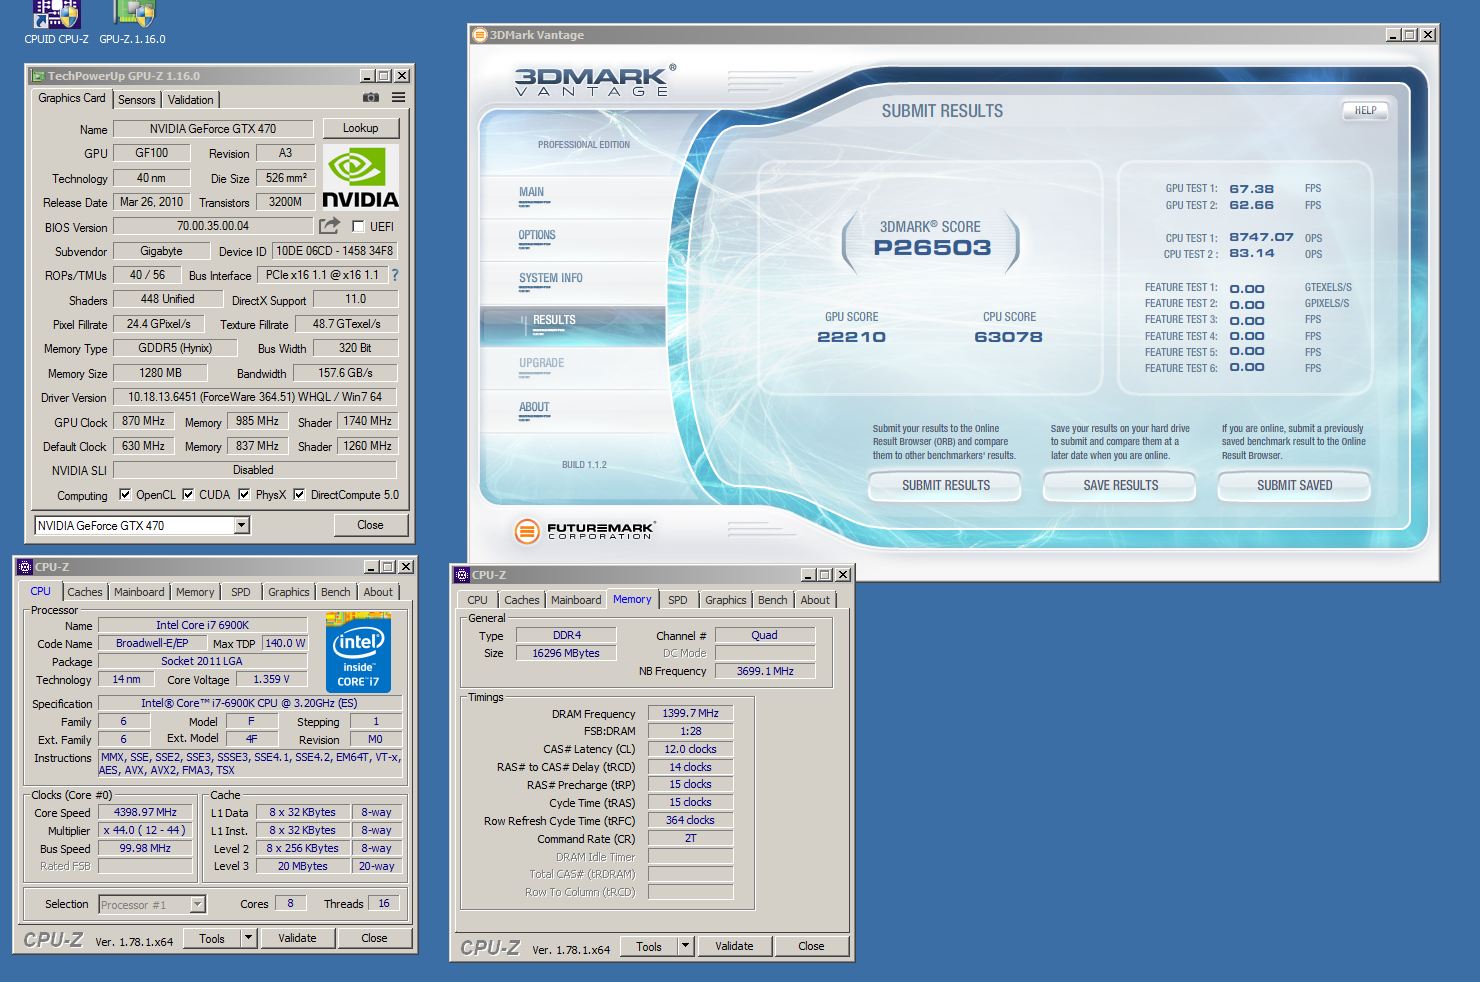1480x982 pixels.
Task: Click SUBMIT RESULTS button
Action: point(946,485)
